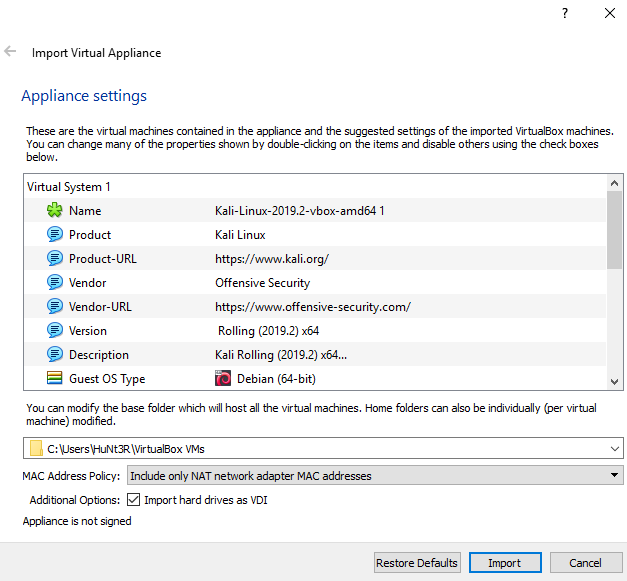
Task: Open the MAC Address Policy dropdown
Action: 375,475
